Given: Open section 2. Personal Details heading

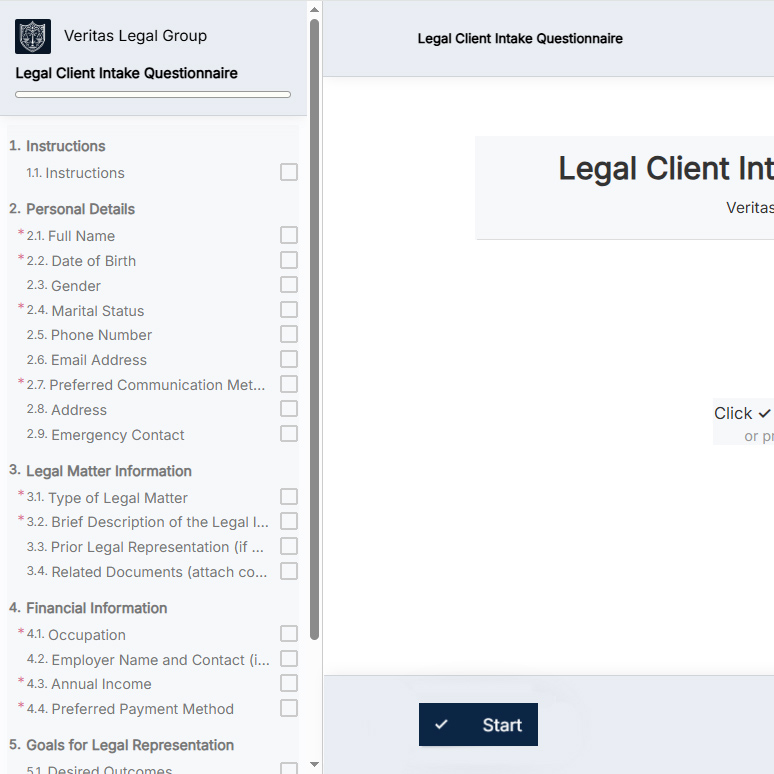Looking at the screenshot, I should pos(72,209).
